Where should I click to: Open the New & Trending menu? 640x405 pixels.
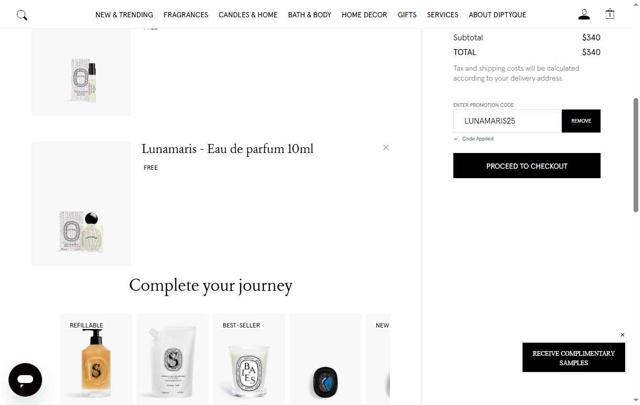(x=124, y=15)
